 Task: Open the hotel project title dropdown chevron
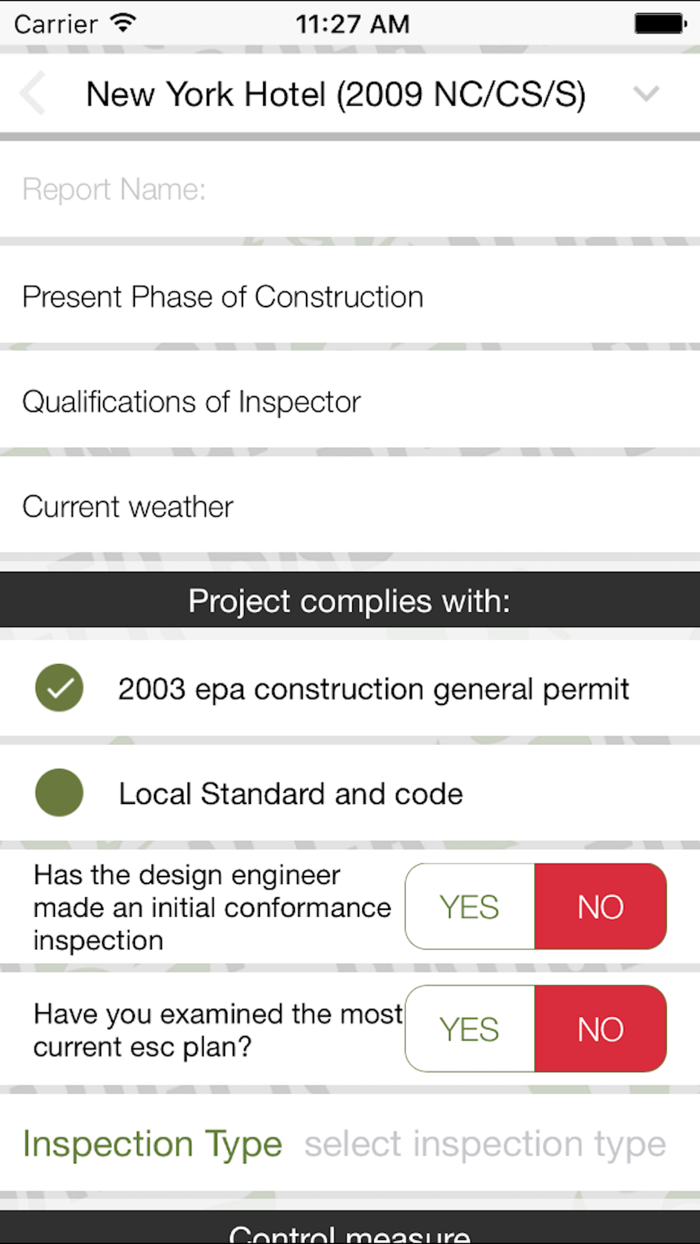(646, 93)
